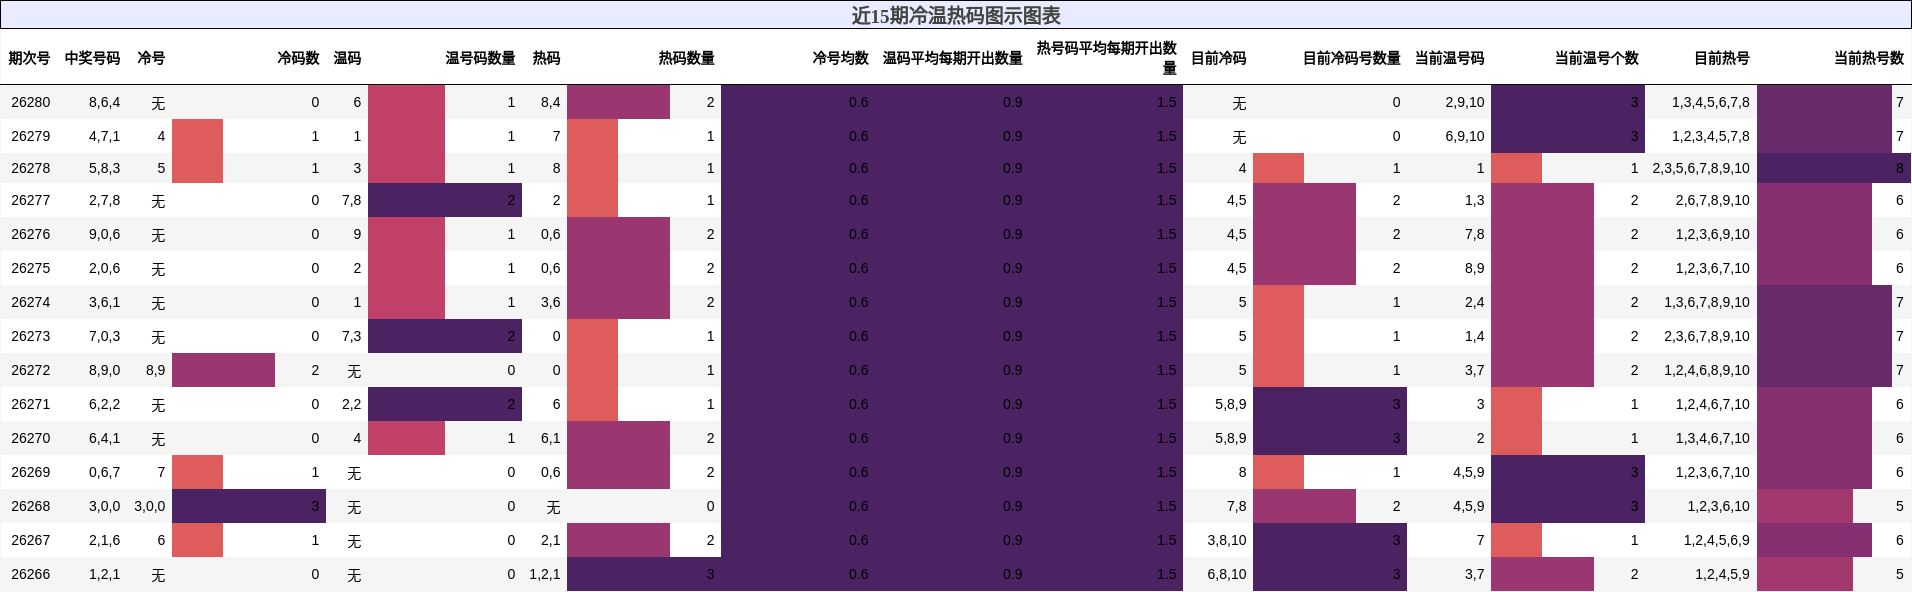Screen dimensions: 1912x592
Task: Select period number 26279
Action: pos(31,136)
